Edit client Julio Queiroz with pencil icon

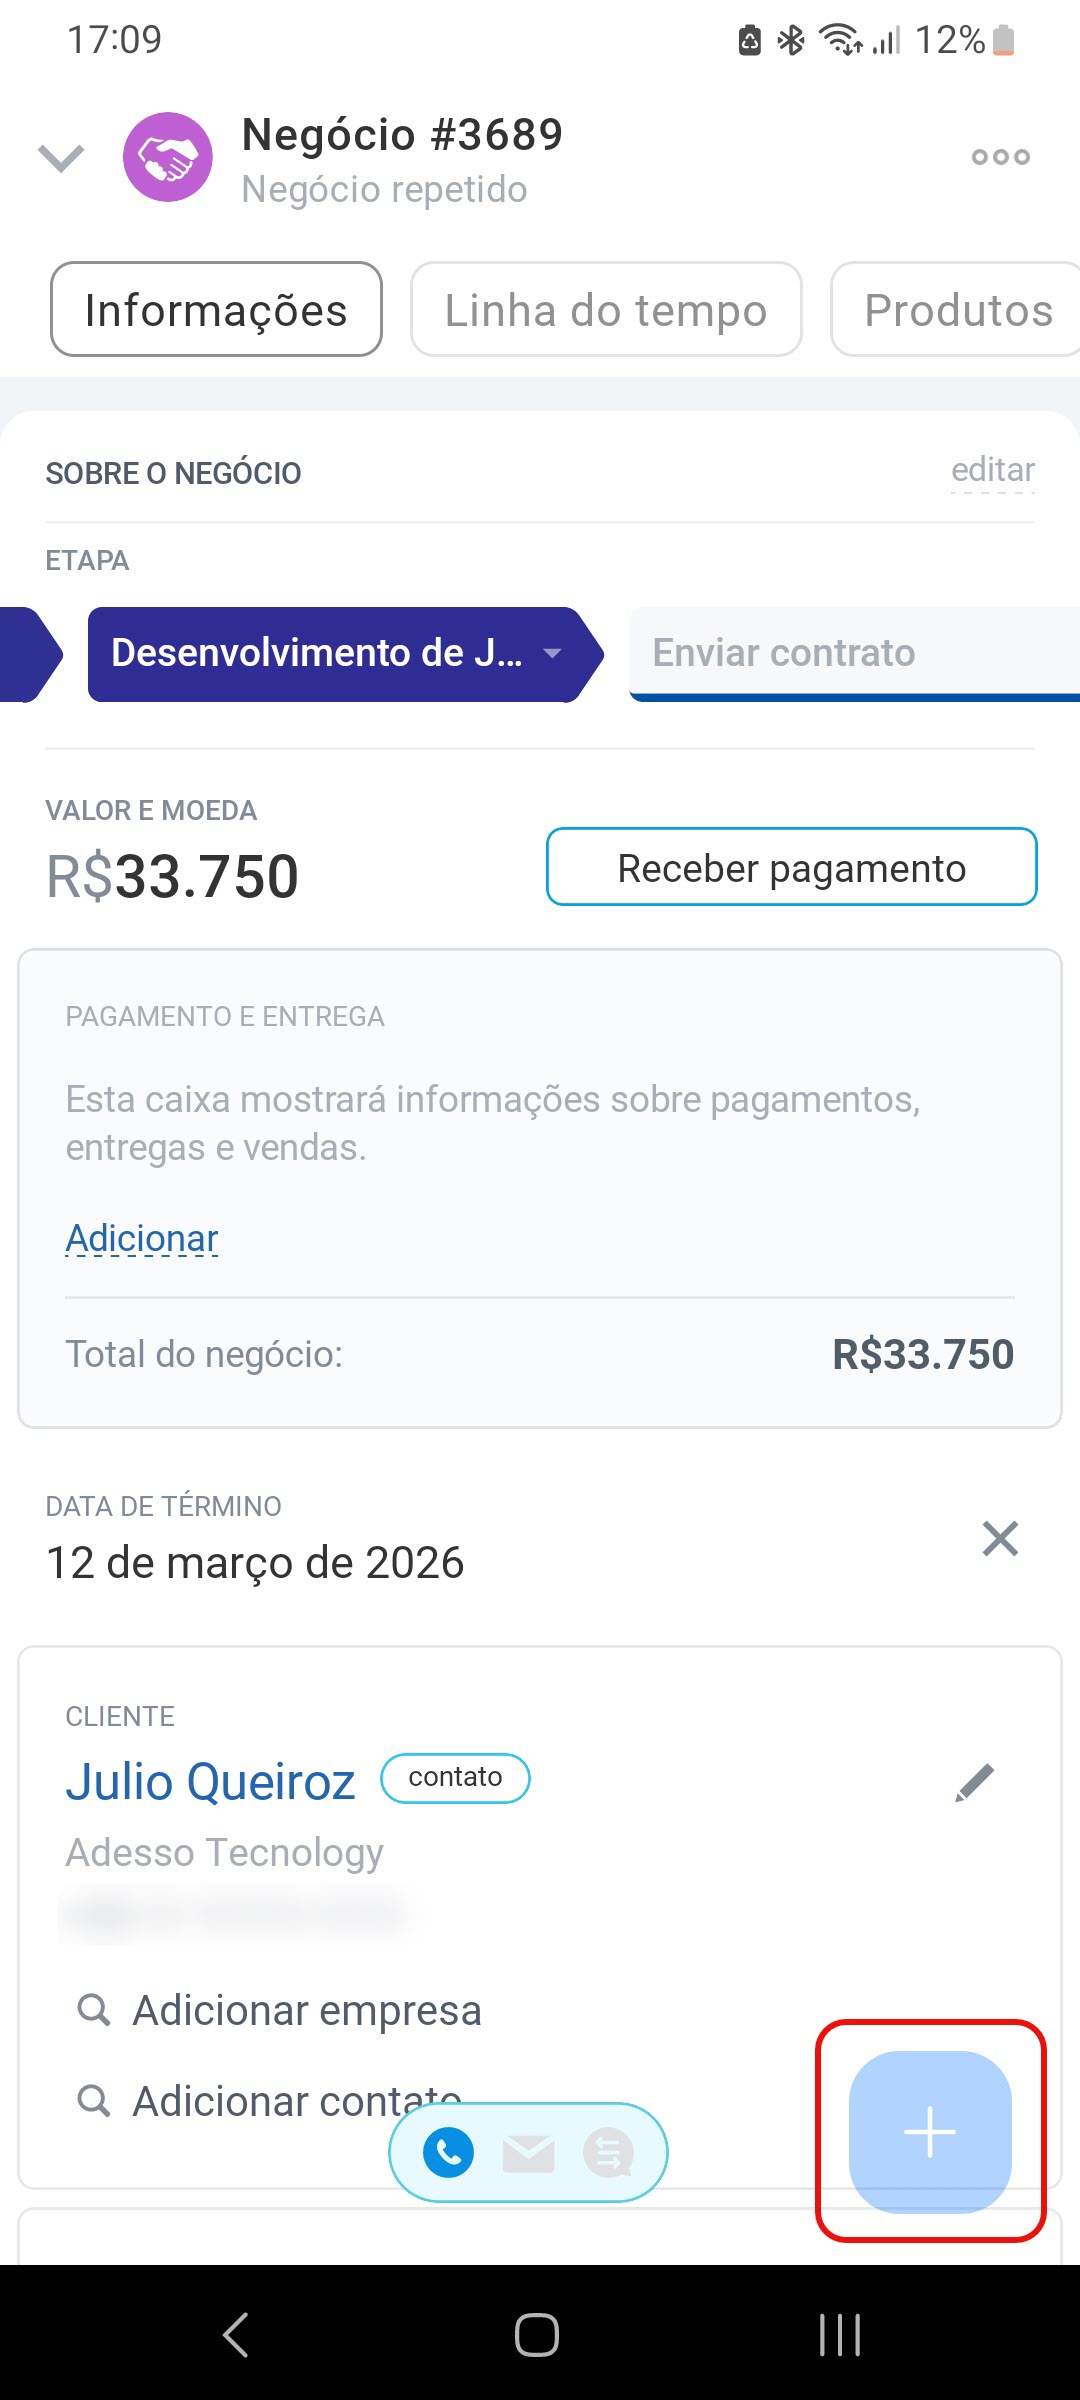[x=975, y=1782]
